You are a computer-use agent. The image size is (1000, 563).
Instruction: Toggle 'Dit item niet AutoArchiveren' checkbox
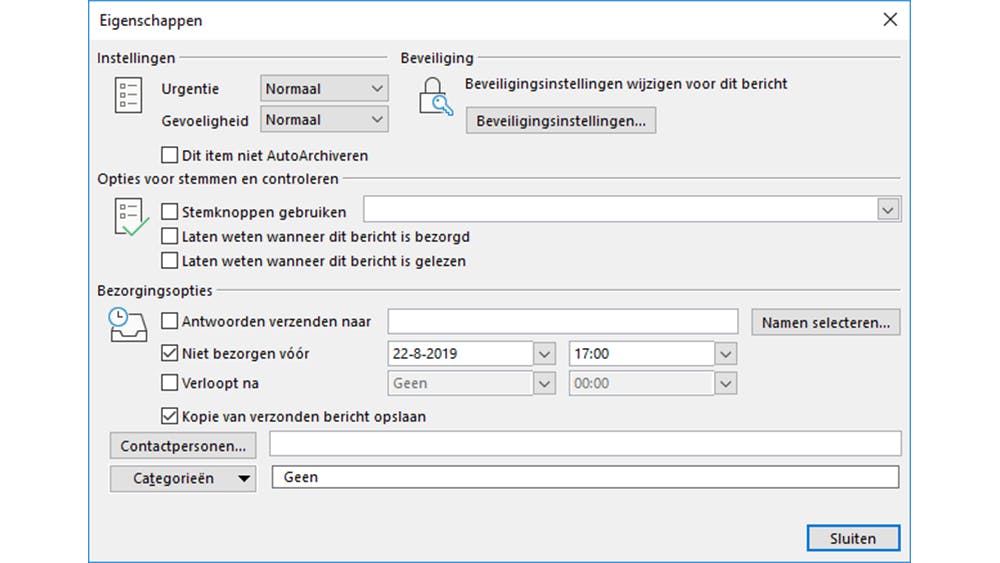click(169, 155)
